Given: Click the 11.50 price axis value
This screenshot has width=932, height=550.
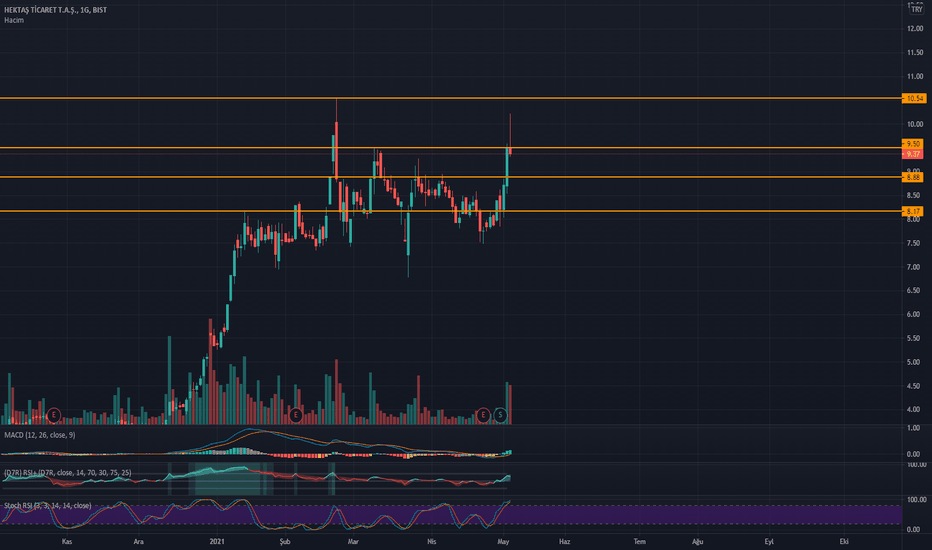Looking at the screenshot, I should tap(915, 53).
